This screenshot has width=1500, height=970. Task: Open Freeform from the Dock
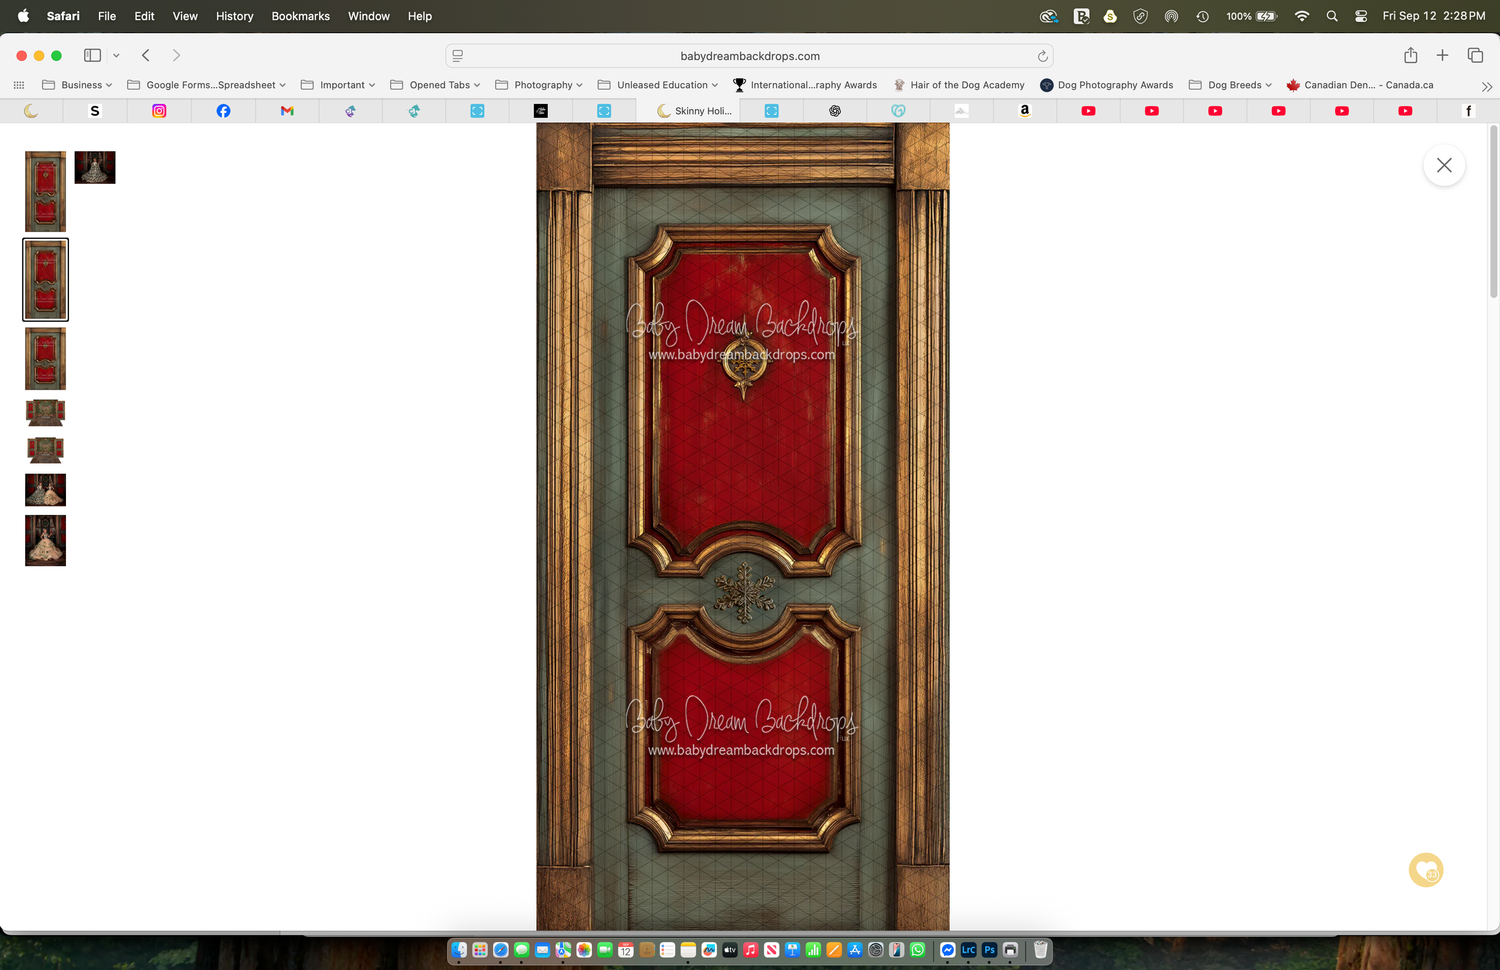[709, 950]
